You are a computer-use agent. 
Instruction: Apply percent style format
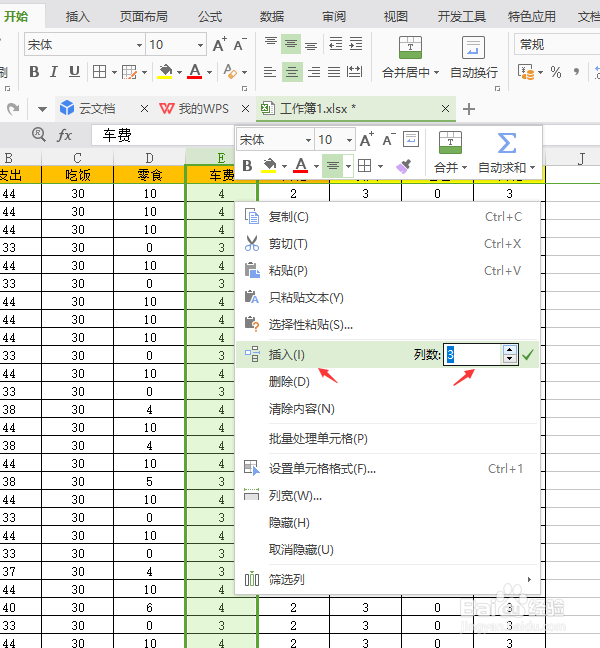[x=556, y=72]
